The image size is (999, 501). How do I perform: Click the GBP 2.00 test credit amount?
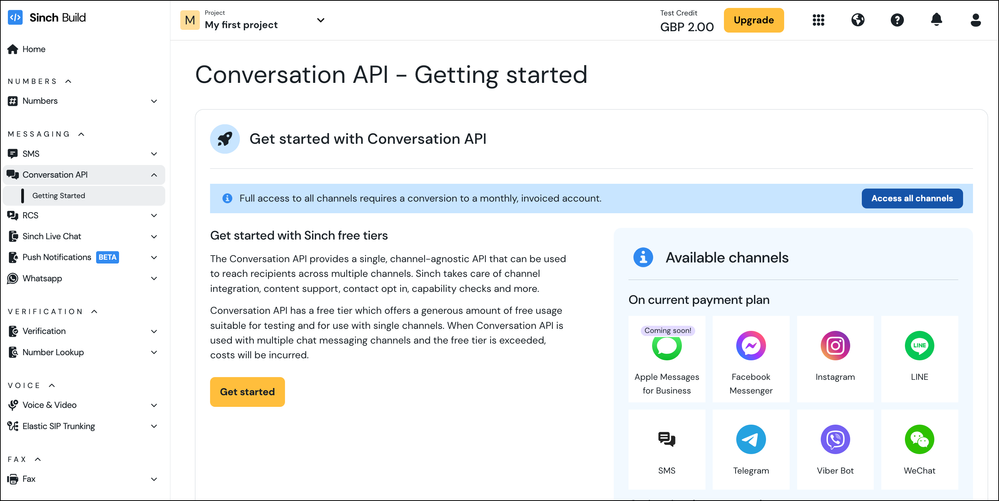687,27
